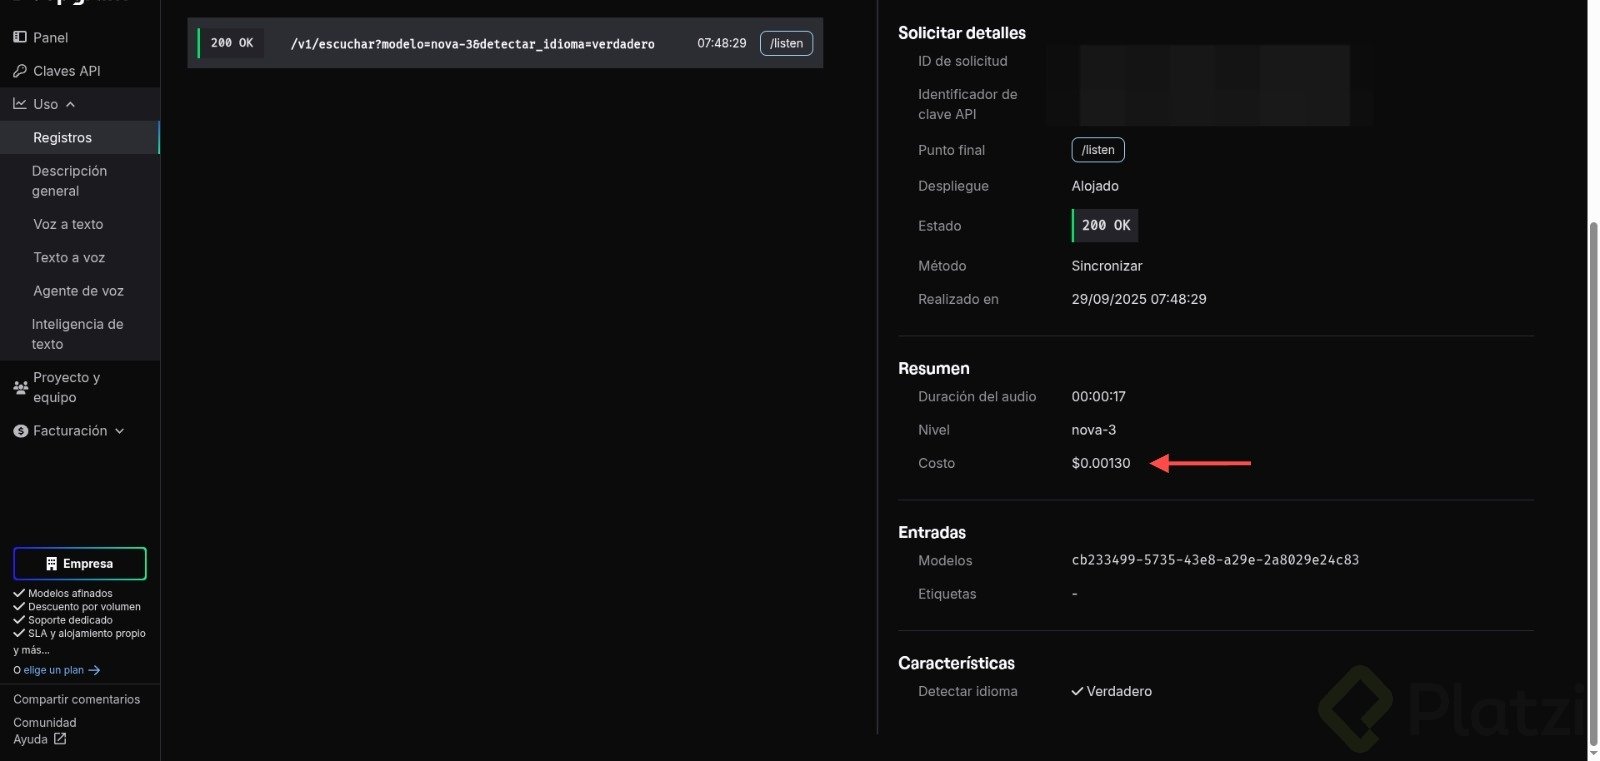
Task: Click the Proyecto y equipo people icon
Action: coord(21,387)
